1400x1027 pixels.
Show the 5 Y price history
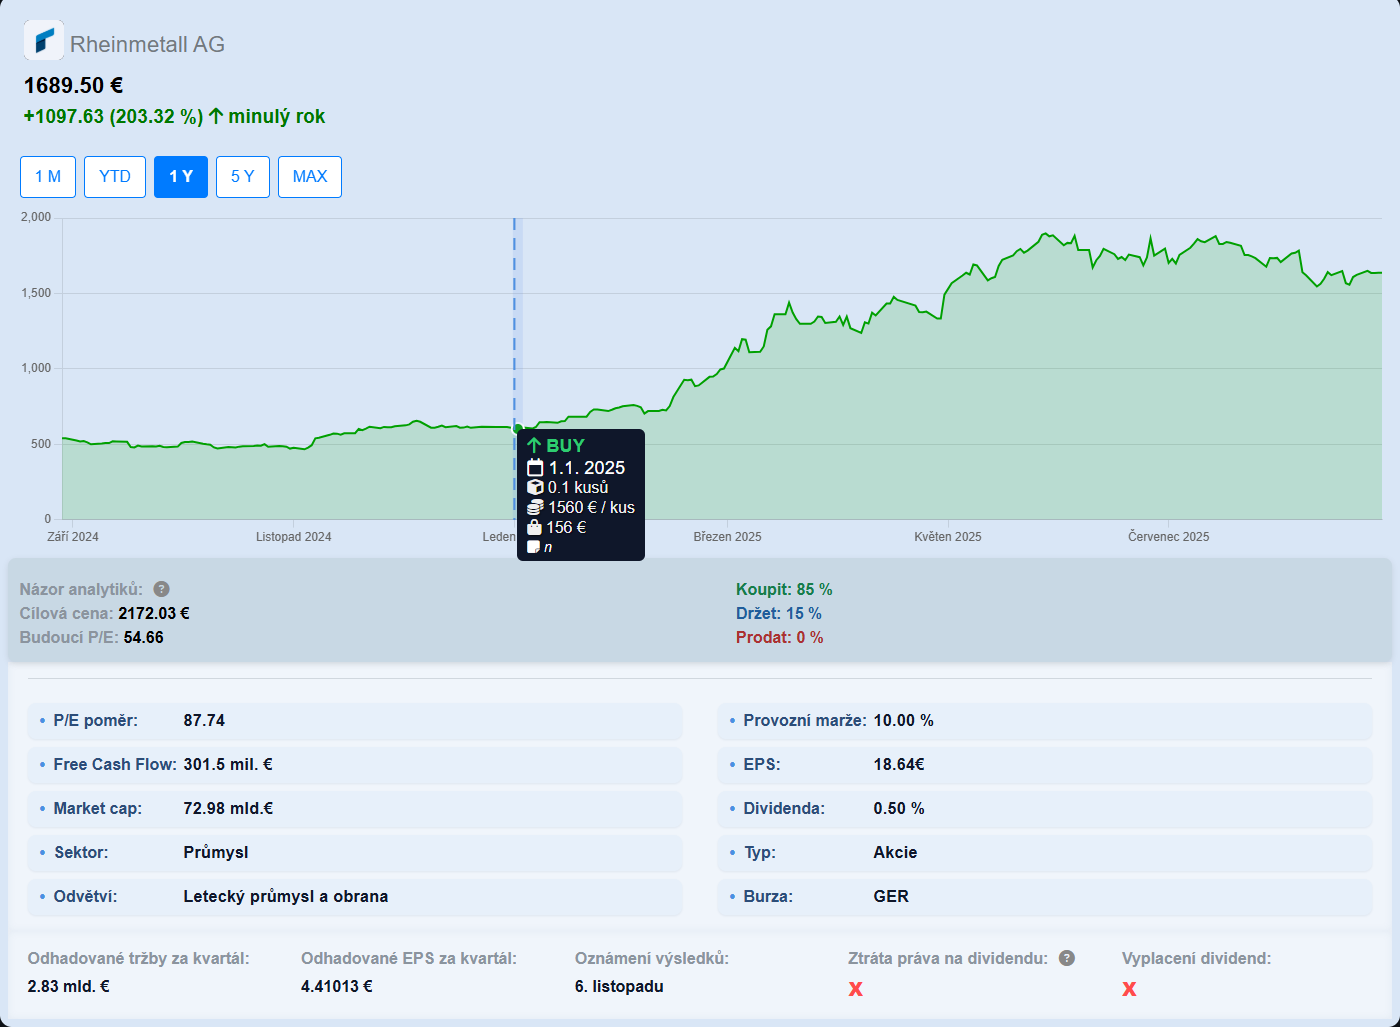(243, 177)
